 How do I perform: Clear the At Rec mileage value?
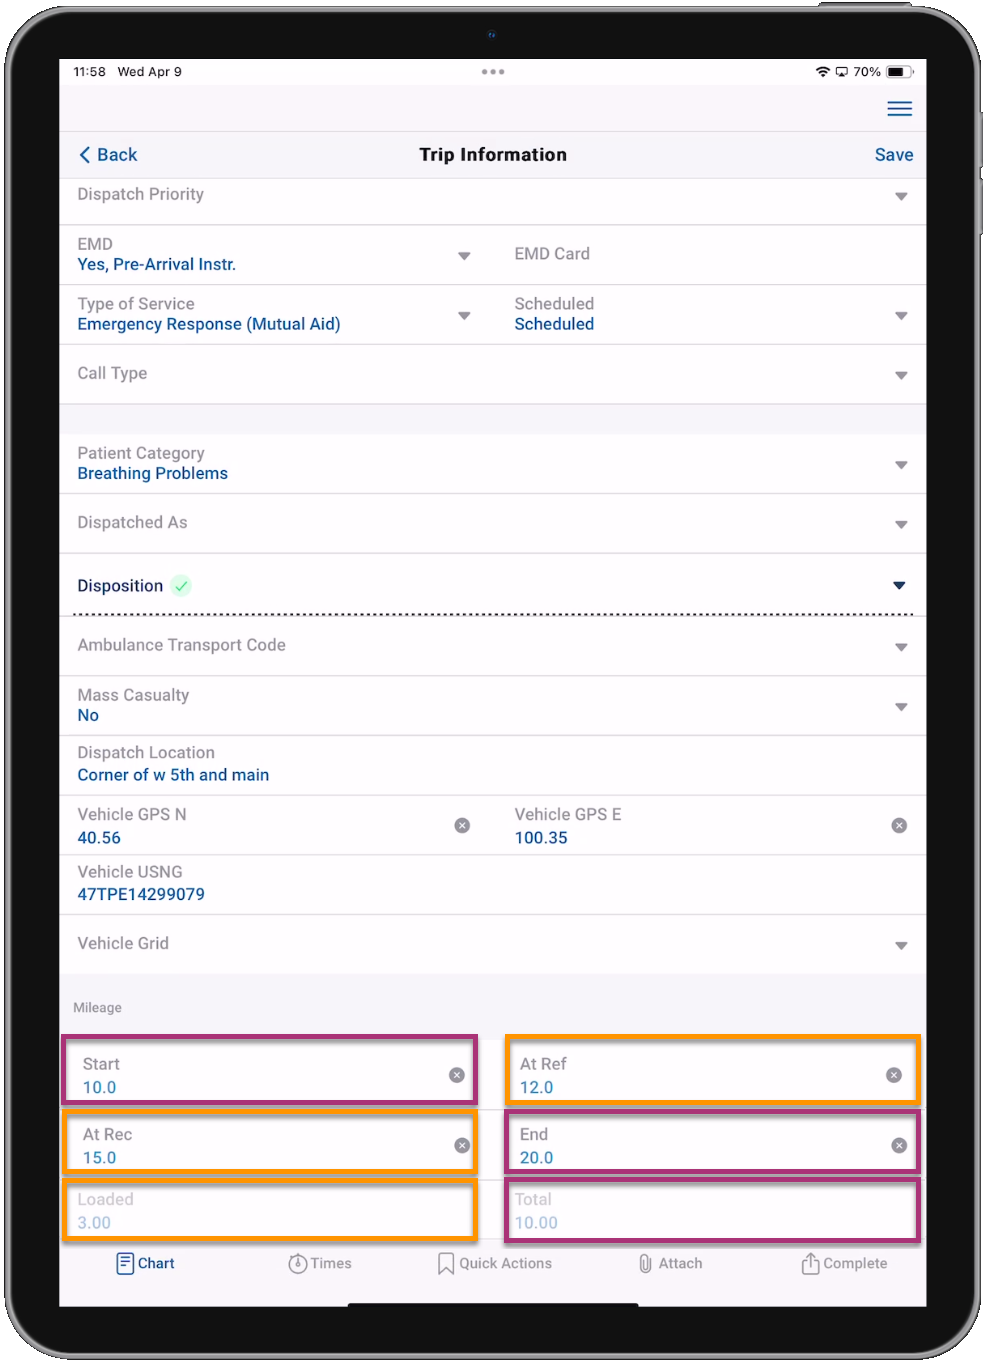462,1145
